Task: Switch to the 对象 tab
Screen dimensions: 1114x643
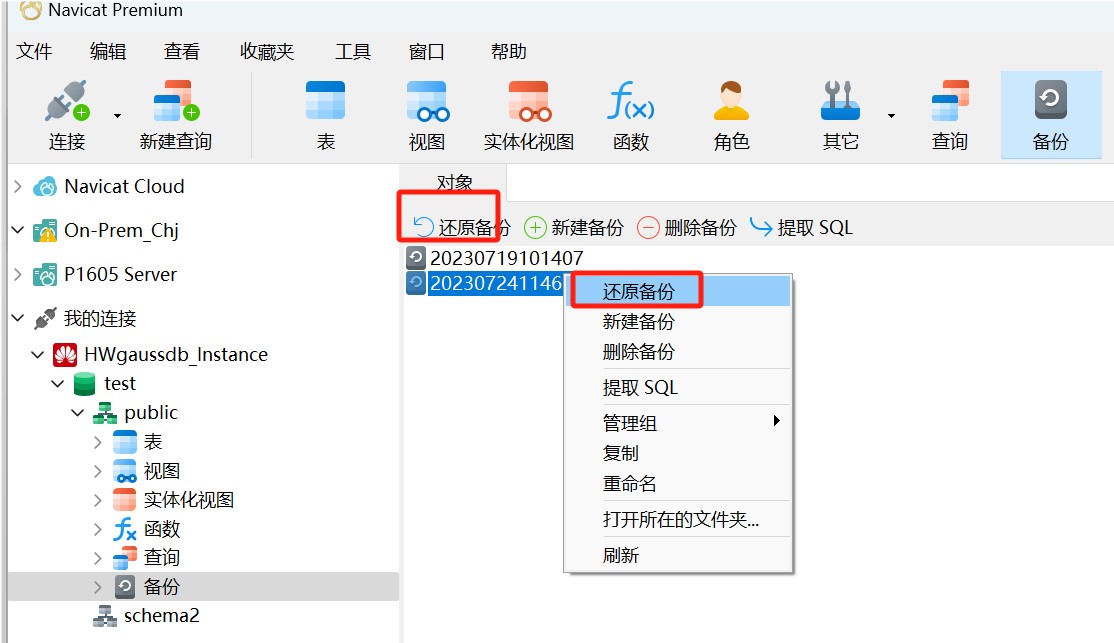Action: point(456,182)
